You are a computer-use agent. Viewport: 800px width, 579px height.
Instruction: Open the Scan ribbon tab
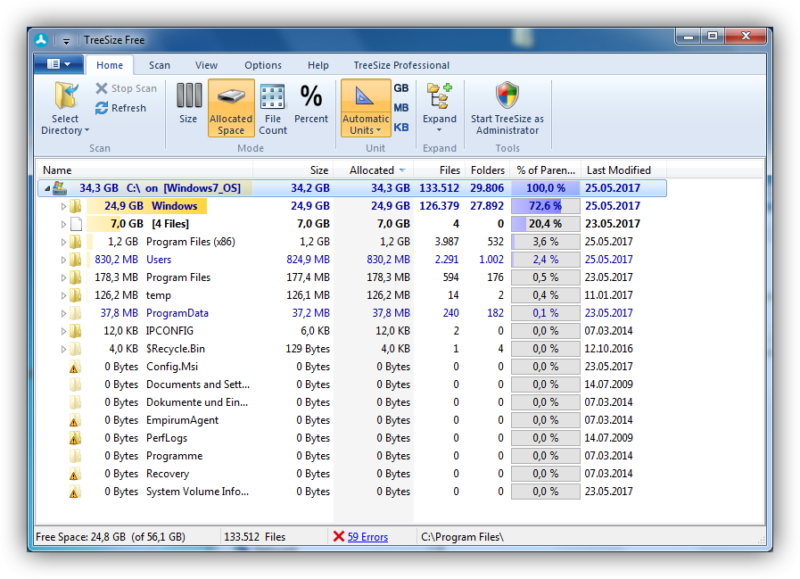(x=159, y=65)
